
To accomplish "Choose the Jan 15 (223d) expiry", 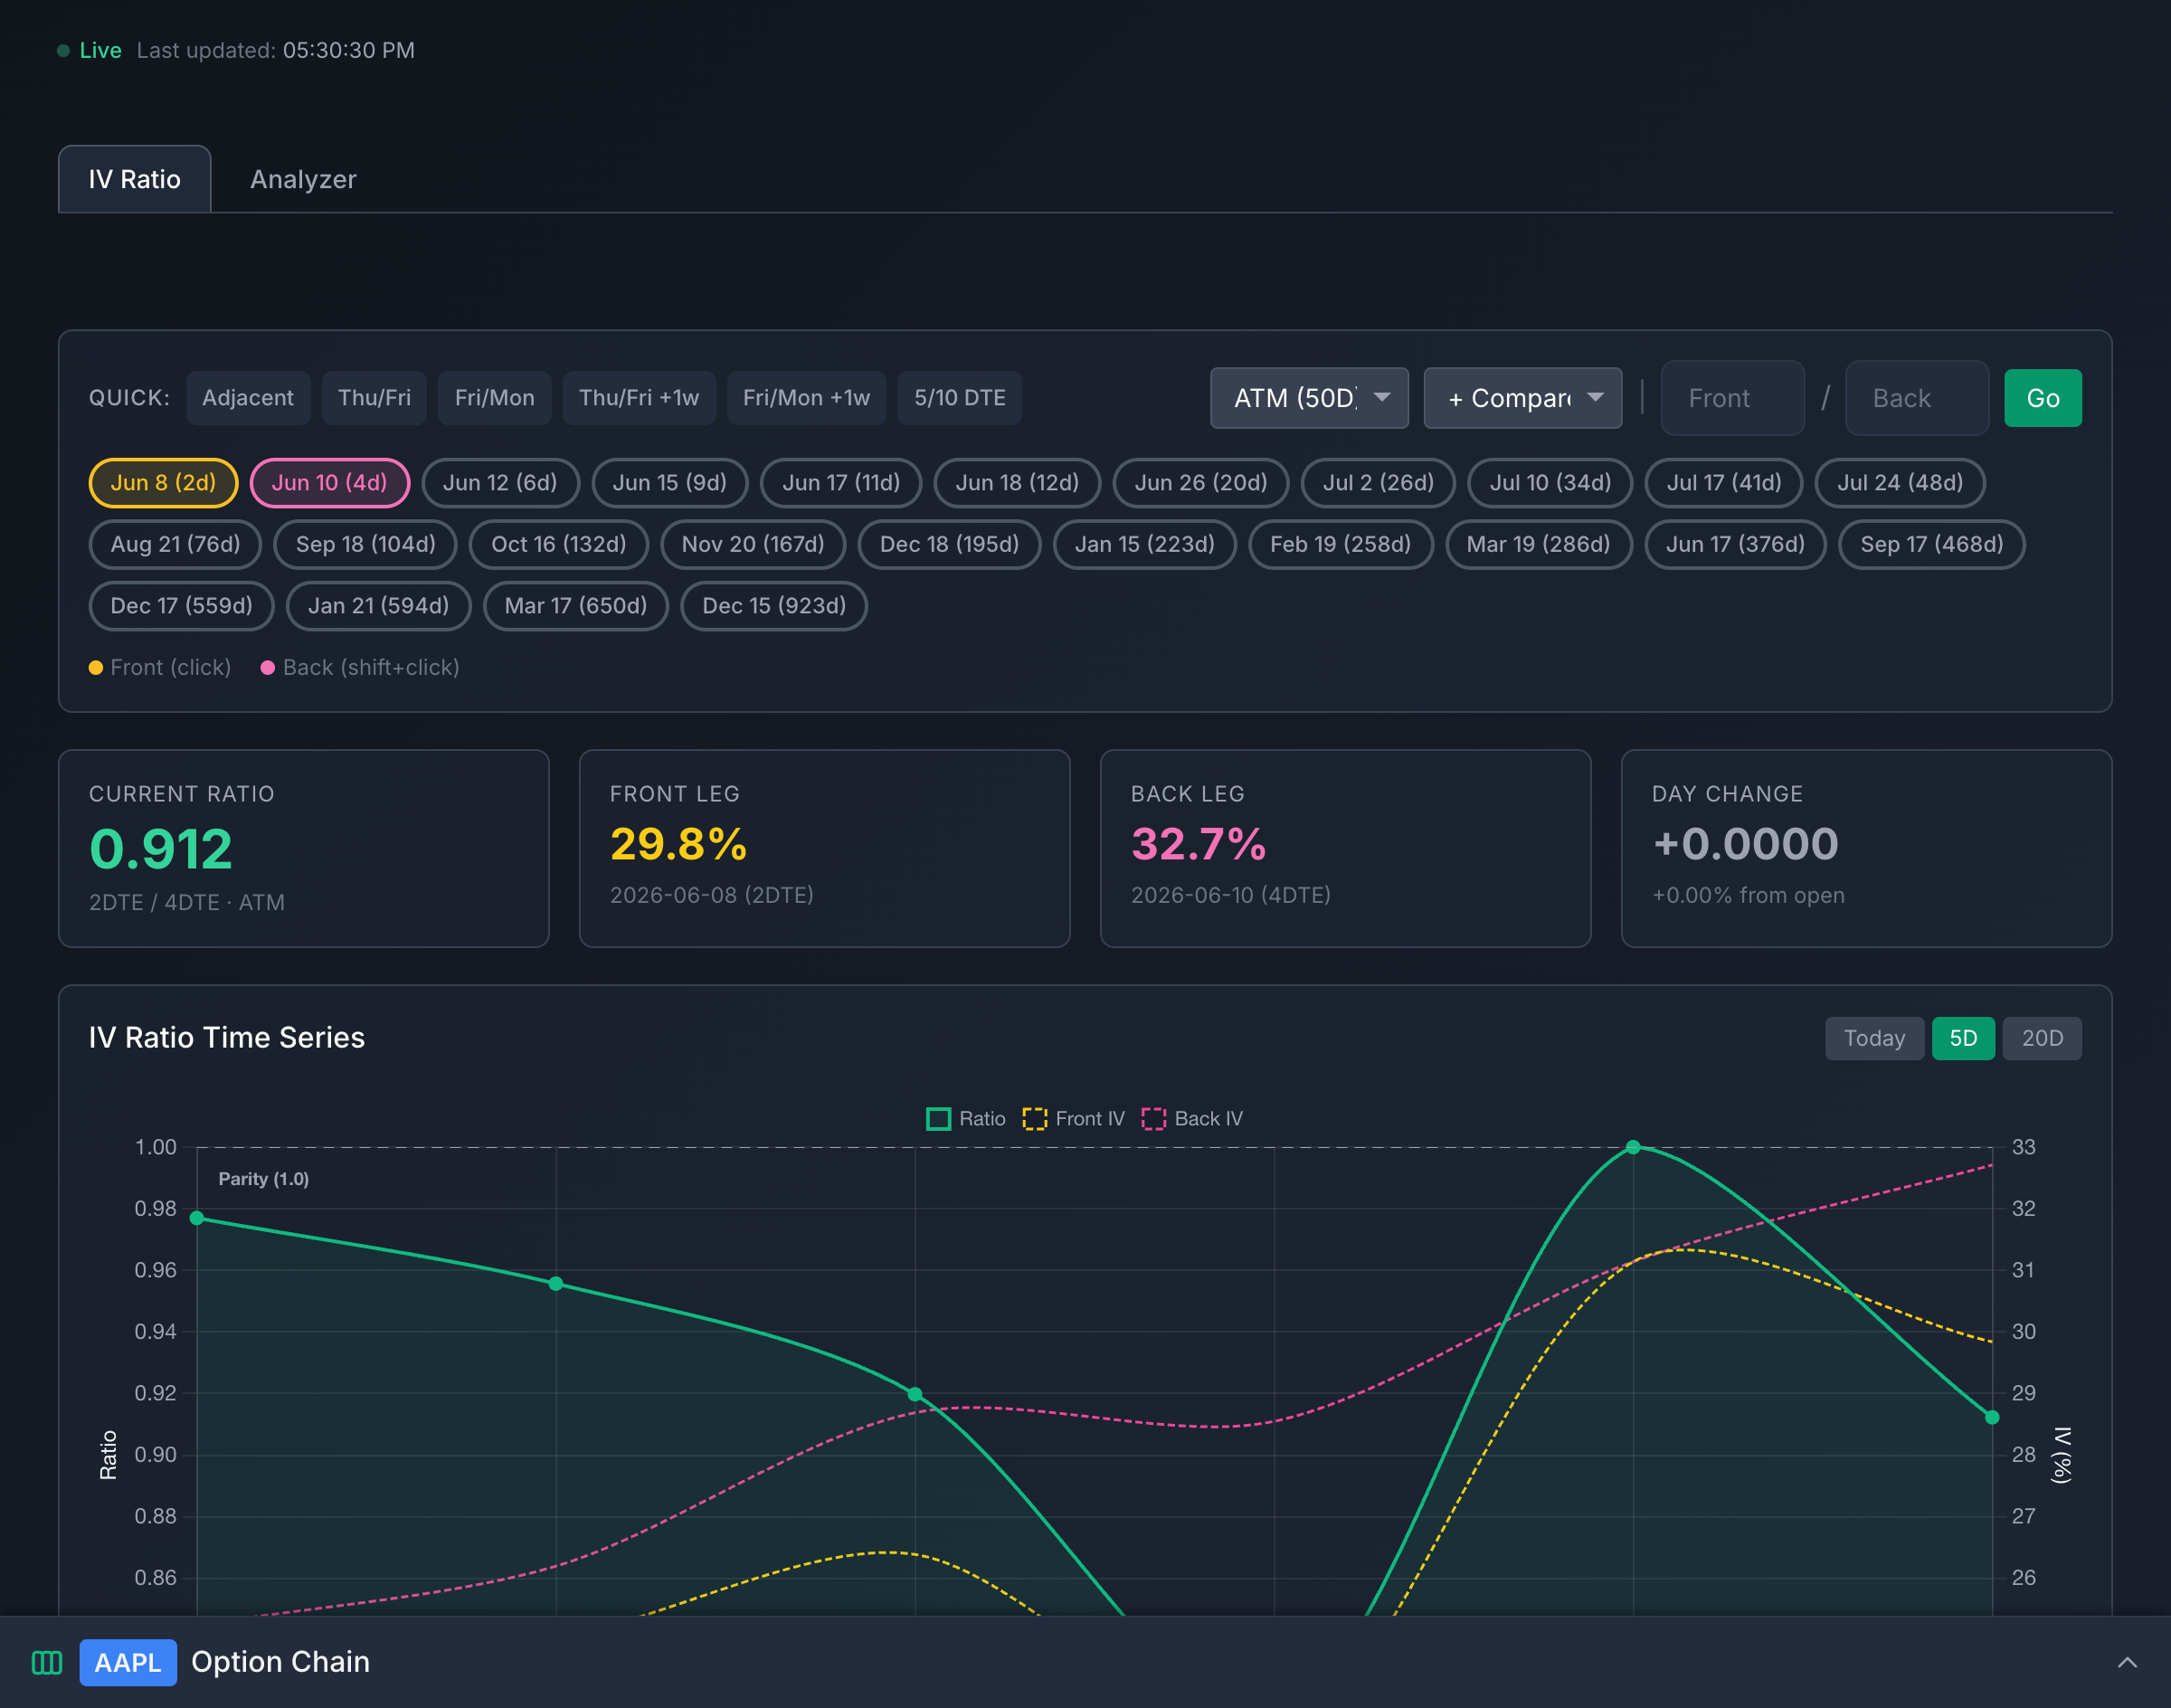I will click(x=1144, y=545).
